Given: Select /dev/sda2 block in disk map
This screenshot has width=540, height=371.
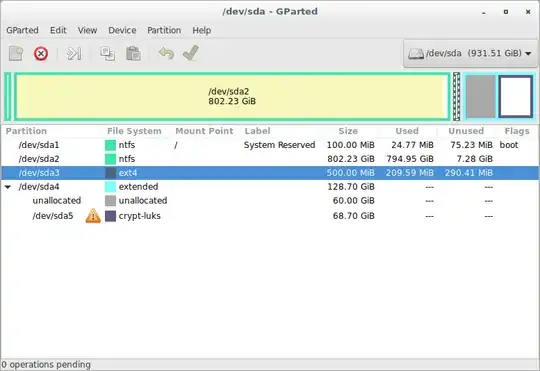Looking at the screenshot, I should tap(232, 96).
